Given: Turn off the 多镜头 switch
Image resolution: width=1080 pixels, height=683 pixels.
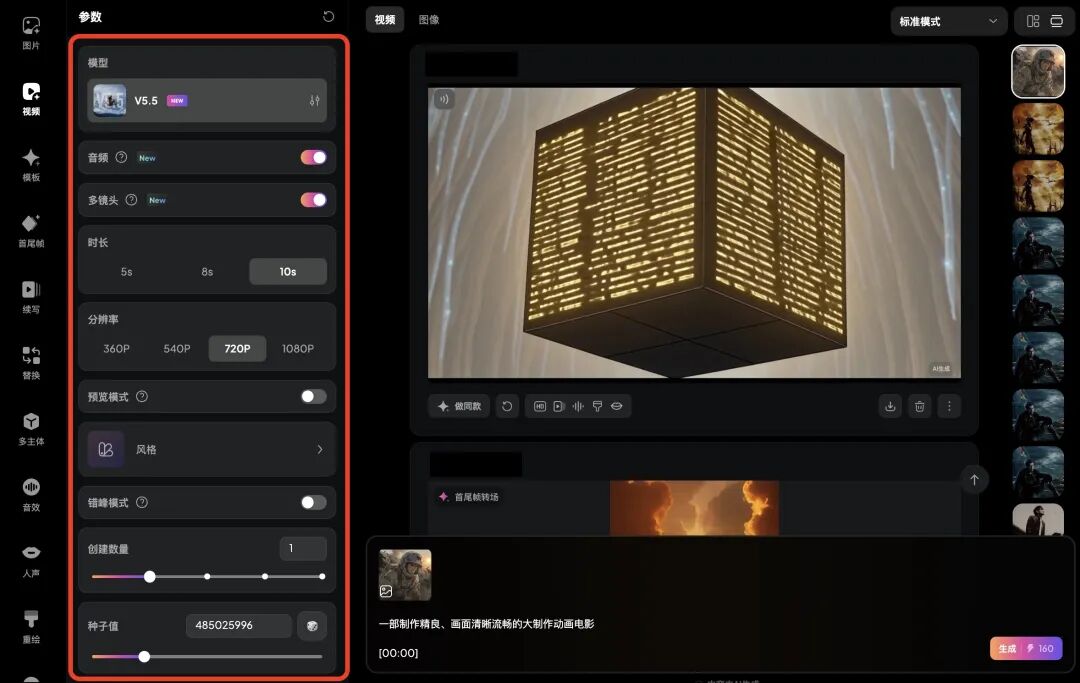Looking at the screenshot, I should point(313,200).
